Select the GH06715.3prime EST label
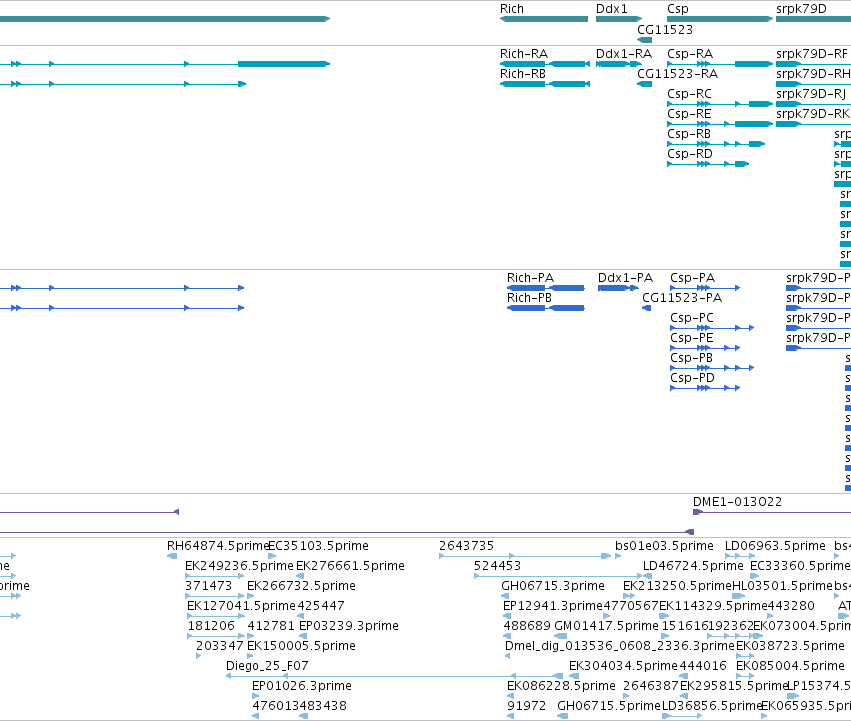Viewport: 851px width, 721px height. [552, 586]
